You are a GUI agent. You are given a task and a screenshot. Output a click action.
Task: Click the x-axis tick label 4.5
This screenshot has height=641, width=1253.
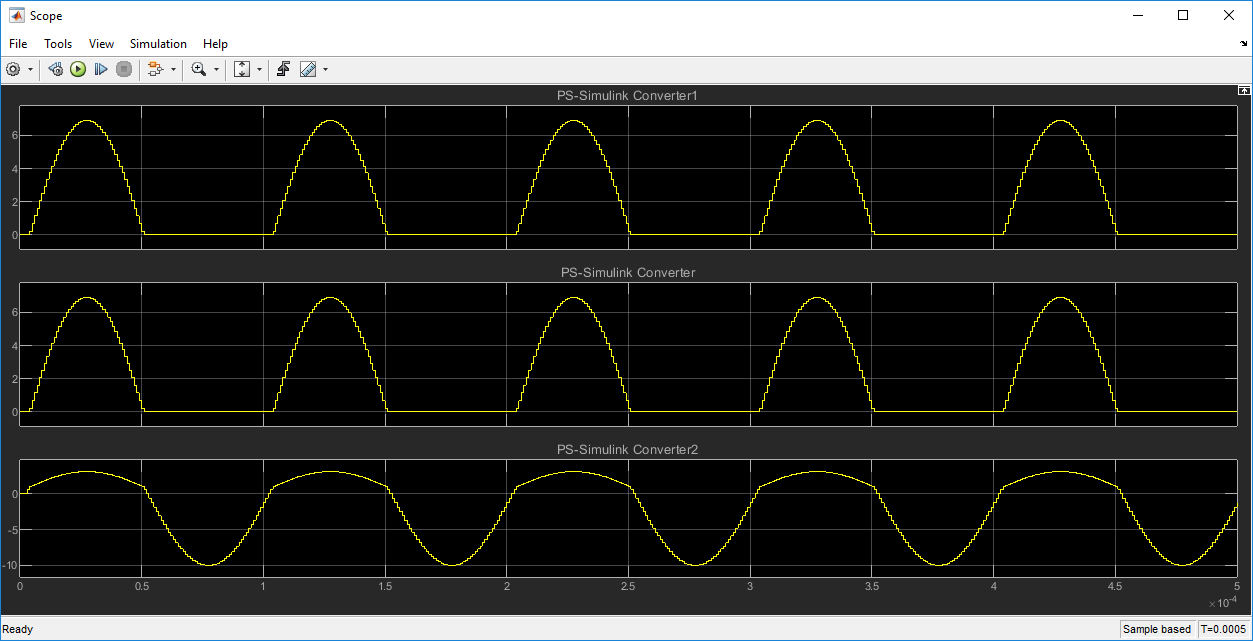pos(1116,586)
